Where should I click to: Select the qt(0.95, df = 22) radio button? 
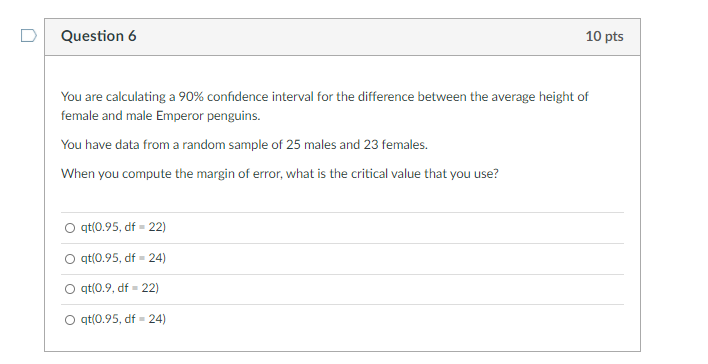coord(70,228)
